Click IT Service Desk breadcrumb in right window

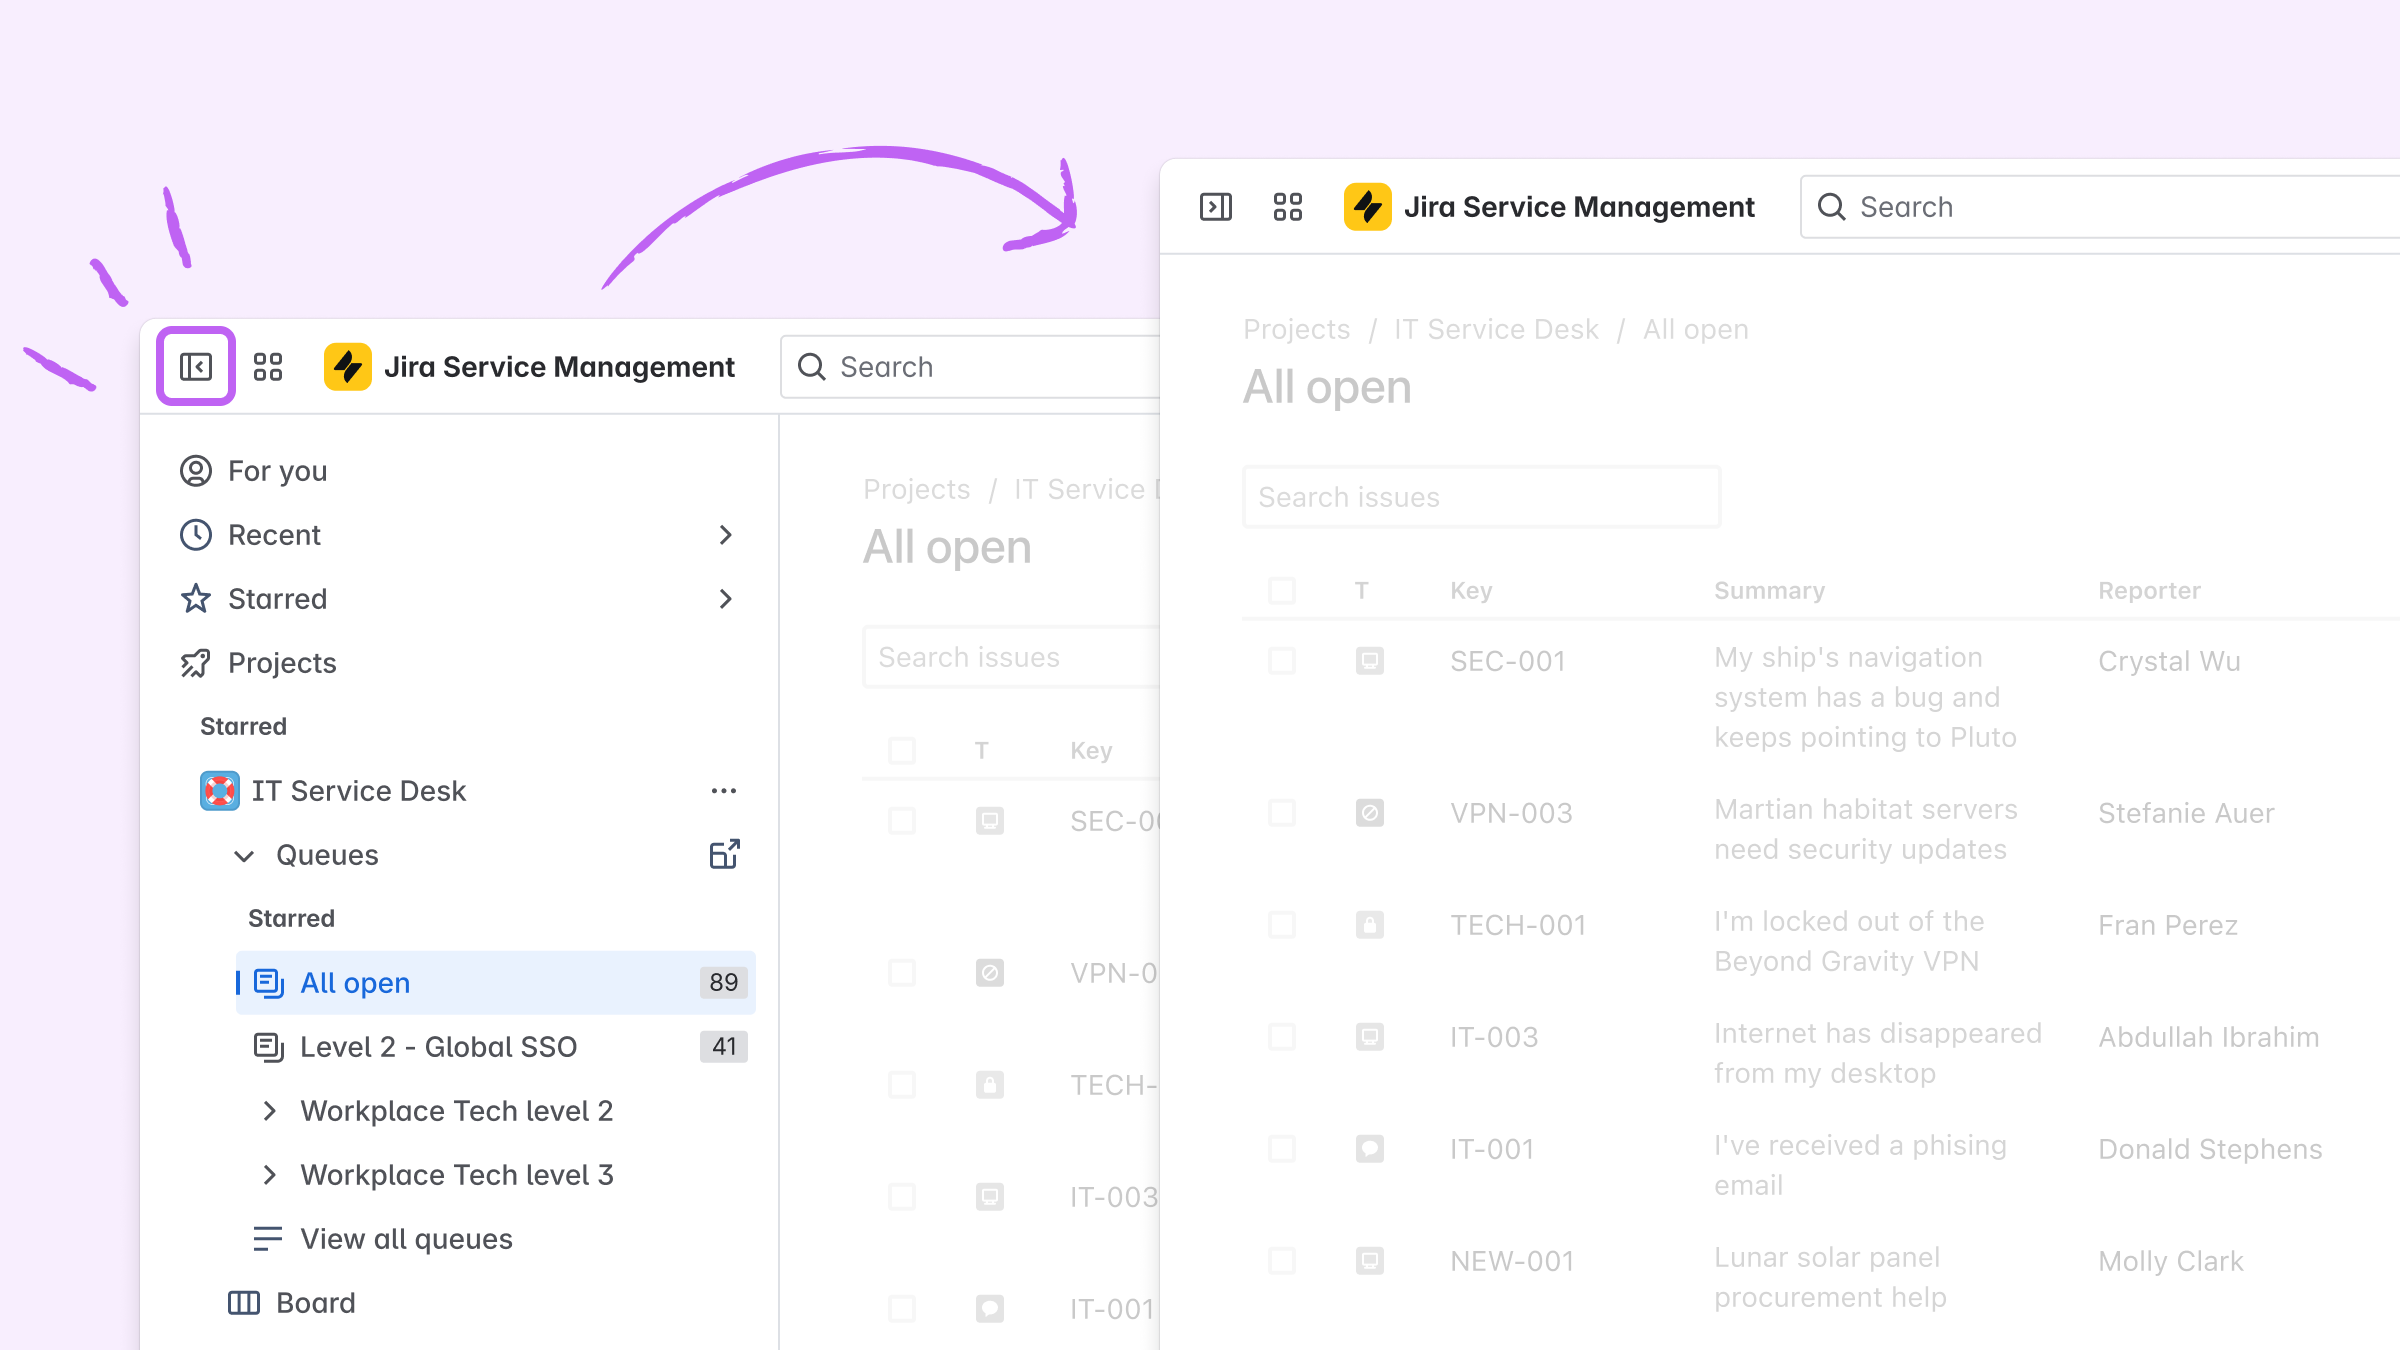coord(1497,329)
